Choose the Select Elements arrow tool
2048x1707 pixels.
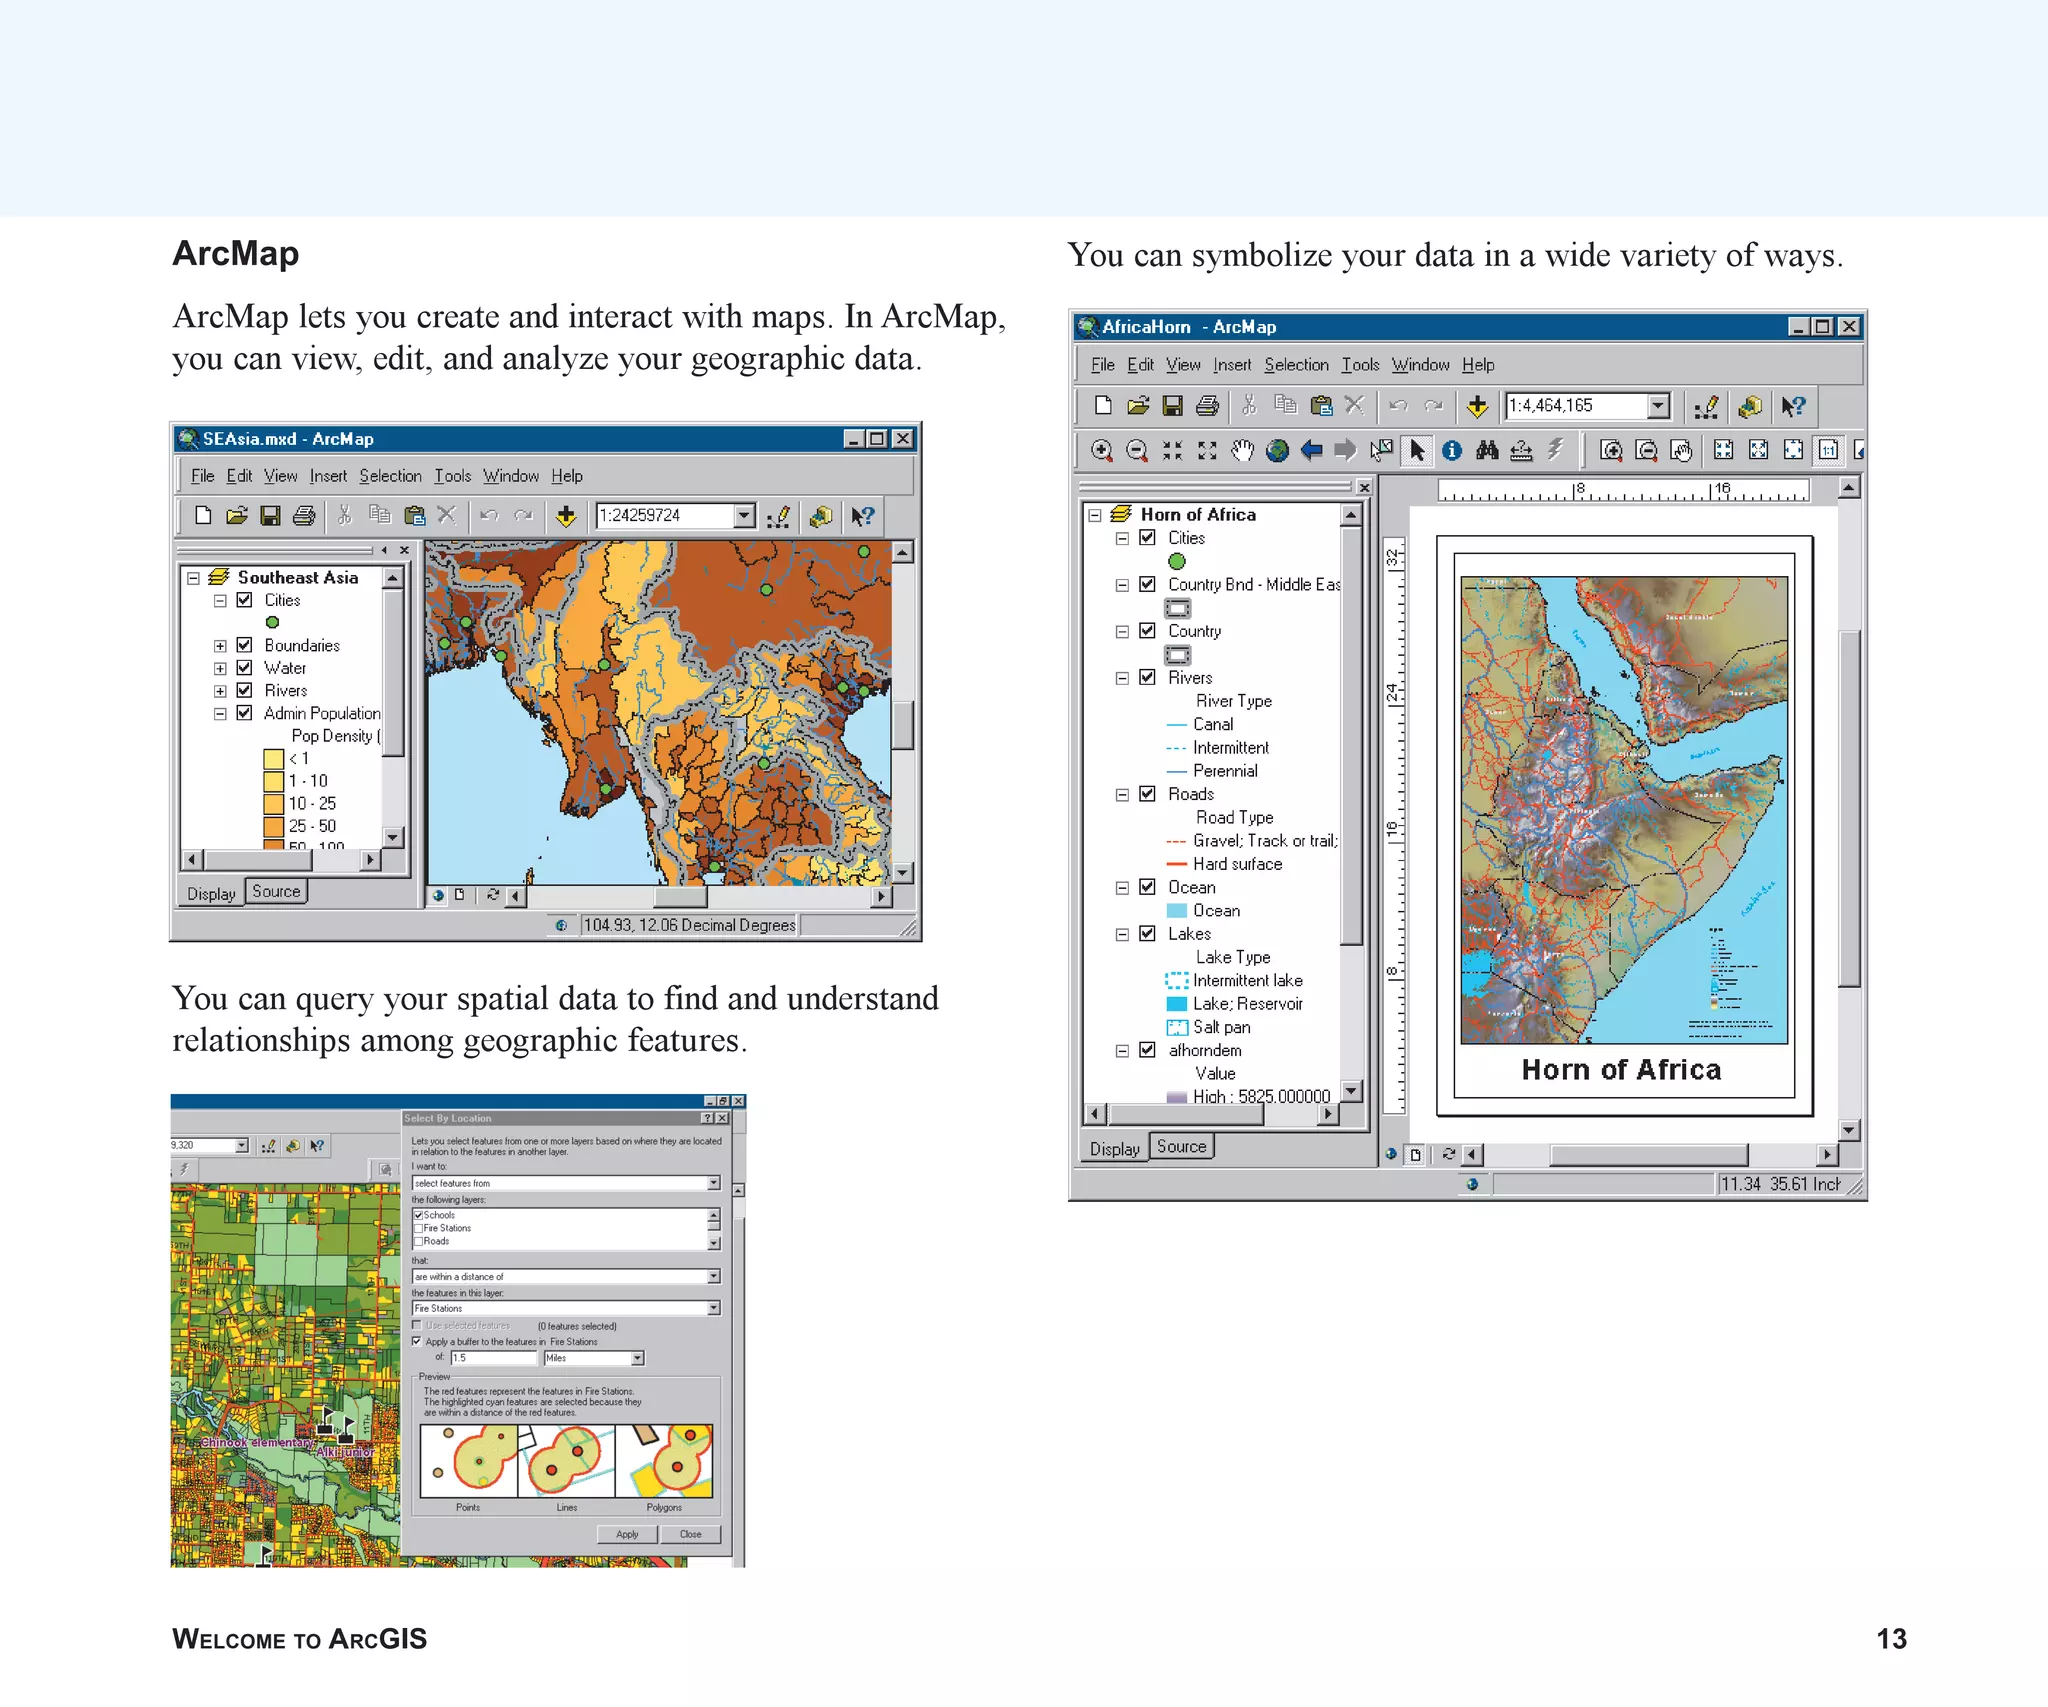click(1417, 451)
